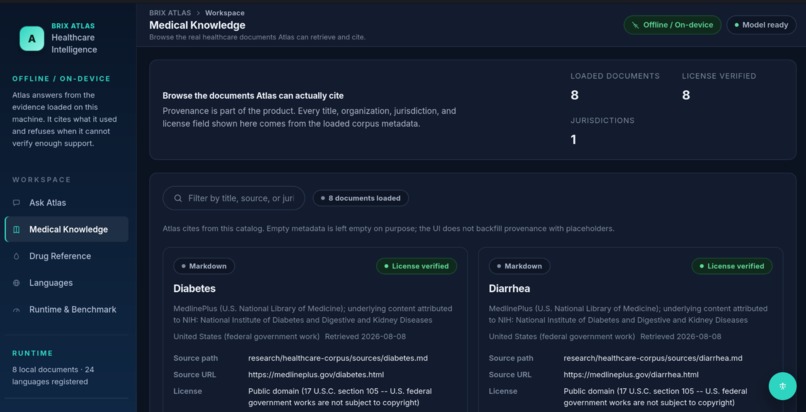This screenshot has height=412, width=806.
Task: Click the 8 documents loaded badge
Action: pos(360,198)
